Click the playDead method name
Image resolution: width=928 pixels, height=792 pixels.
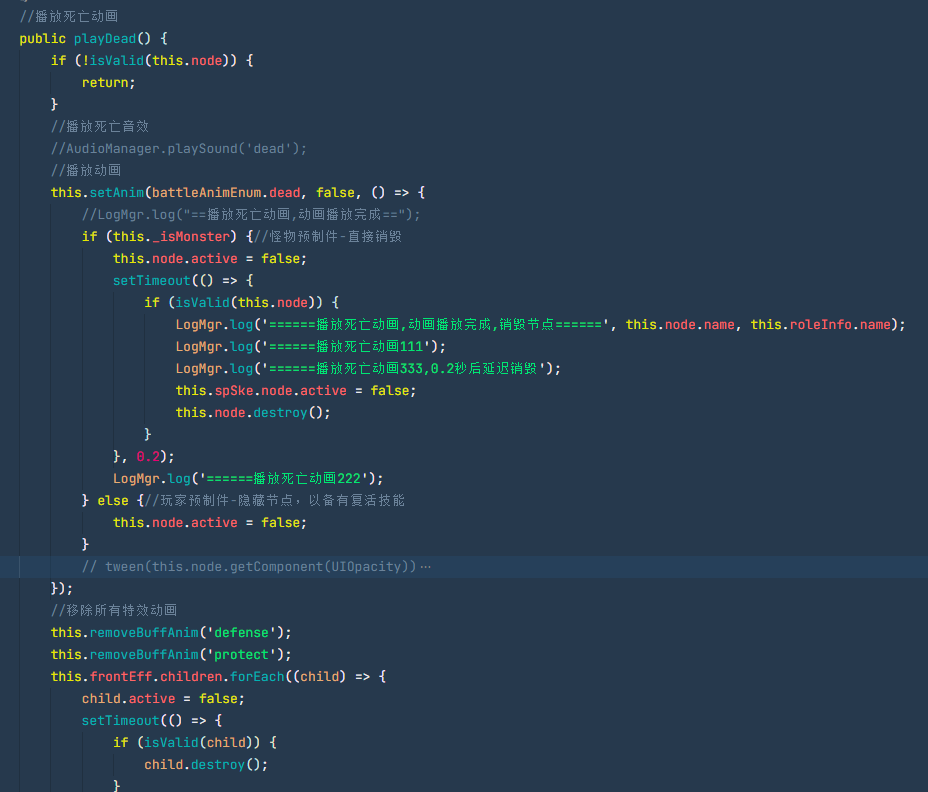click(105, 38)
